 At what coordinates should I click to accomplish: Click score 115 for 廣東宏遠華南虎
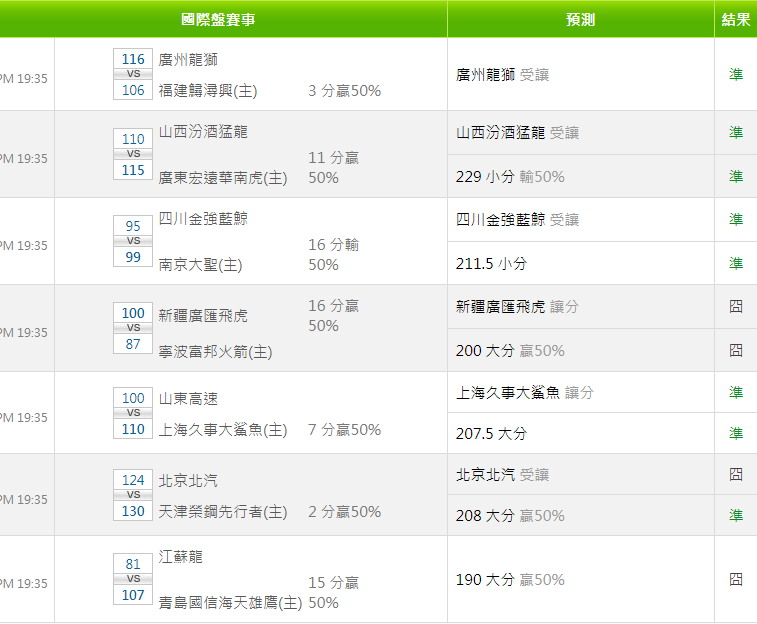point(133,170)
